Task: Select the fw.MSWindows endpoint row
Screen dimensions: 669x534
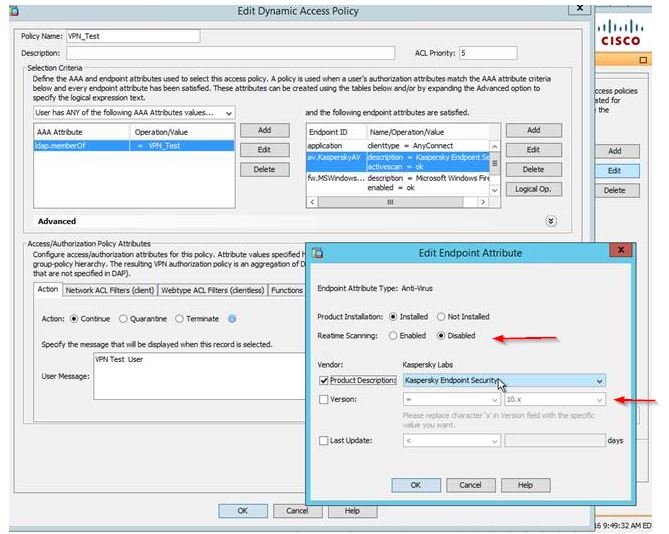Action: point(398,183)
